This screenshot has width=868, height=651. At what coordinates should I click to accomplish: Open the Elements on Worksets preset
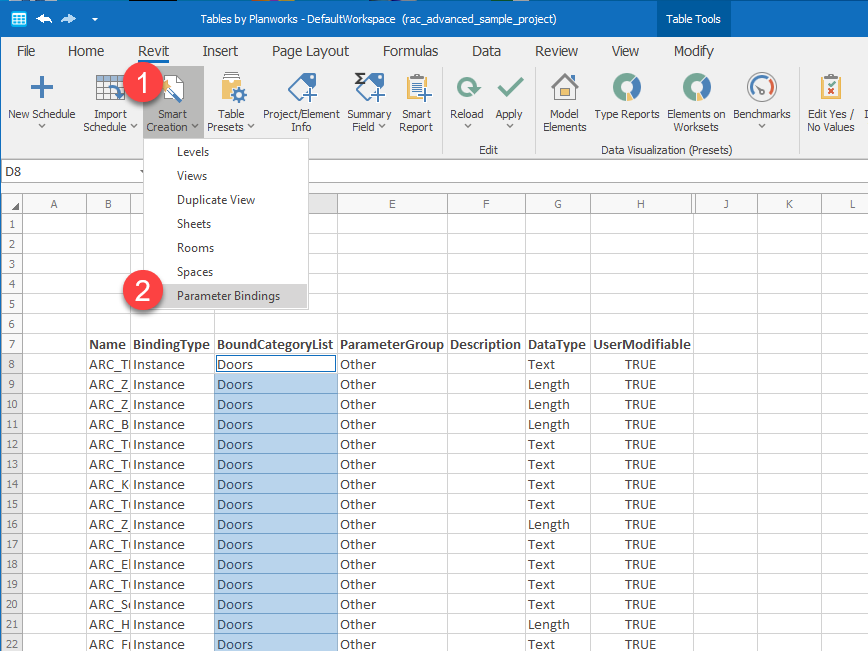pos(696,104)
